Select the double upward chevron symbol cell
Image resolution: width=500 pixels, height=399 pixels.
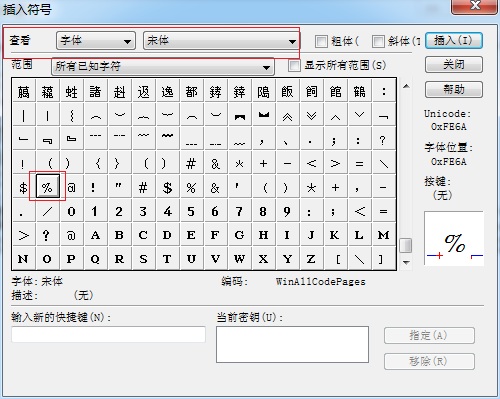point(287,116)
